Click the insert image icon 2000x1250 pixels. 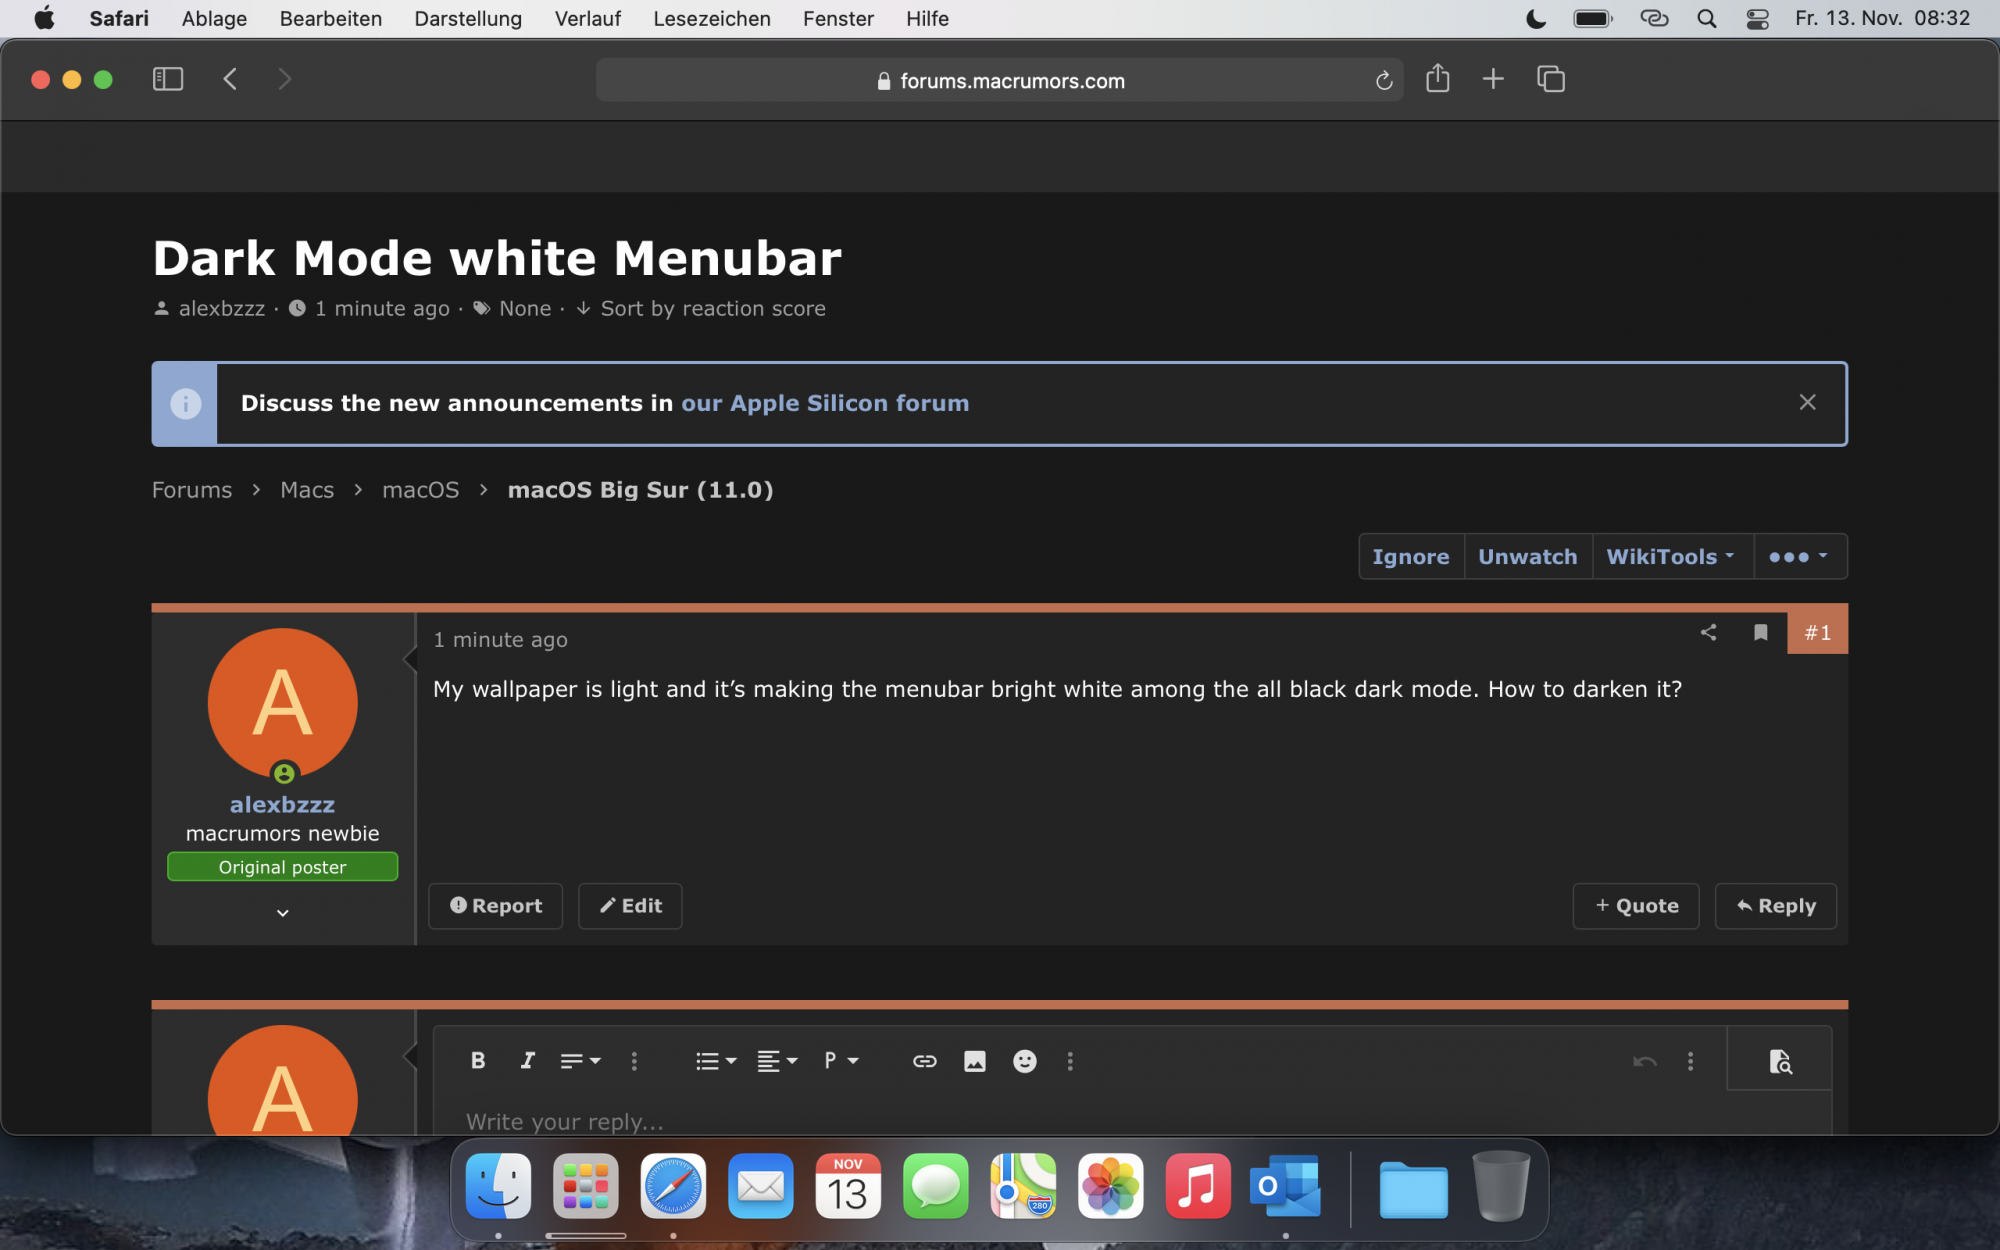[974, 1061]
